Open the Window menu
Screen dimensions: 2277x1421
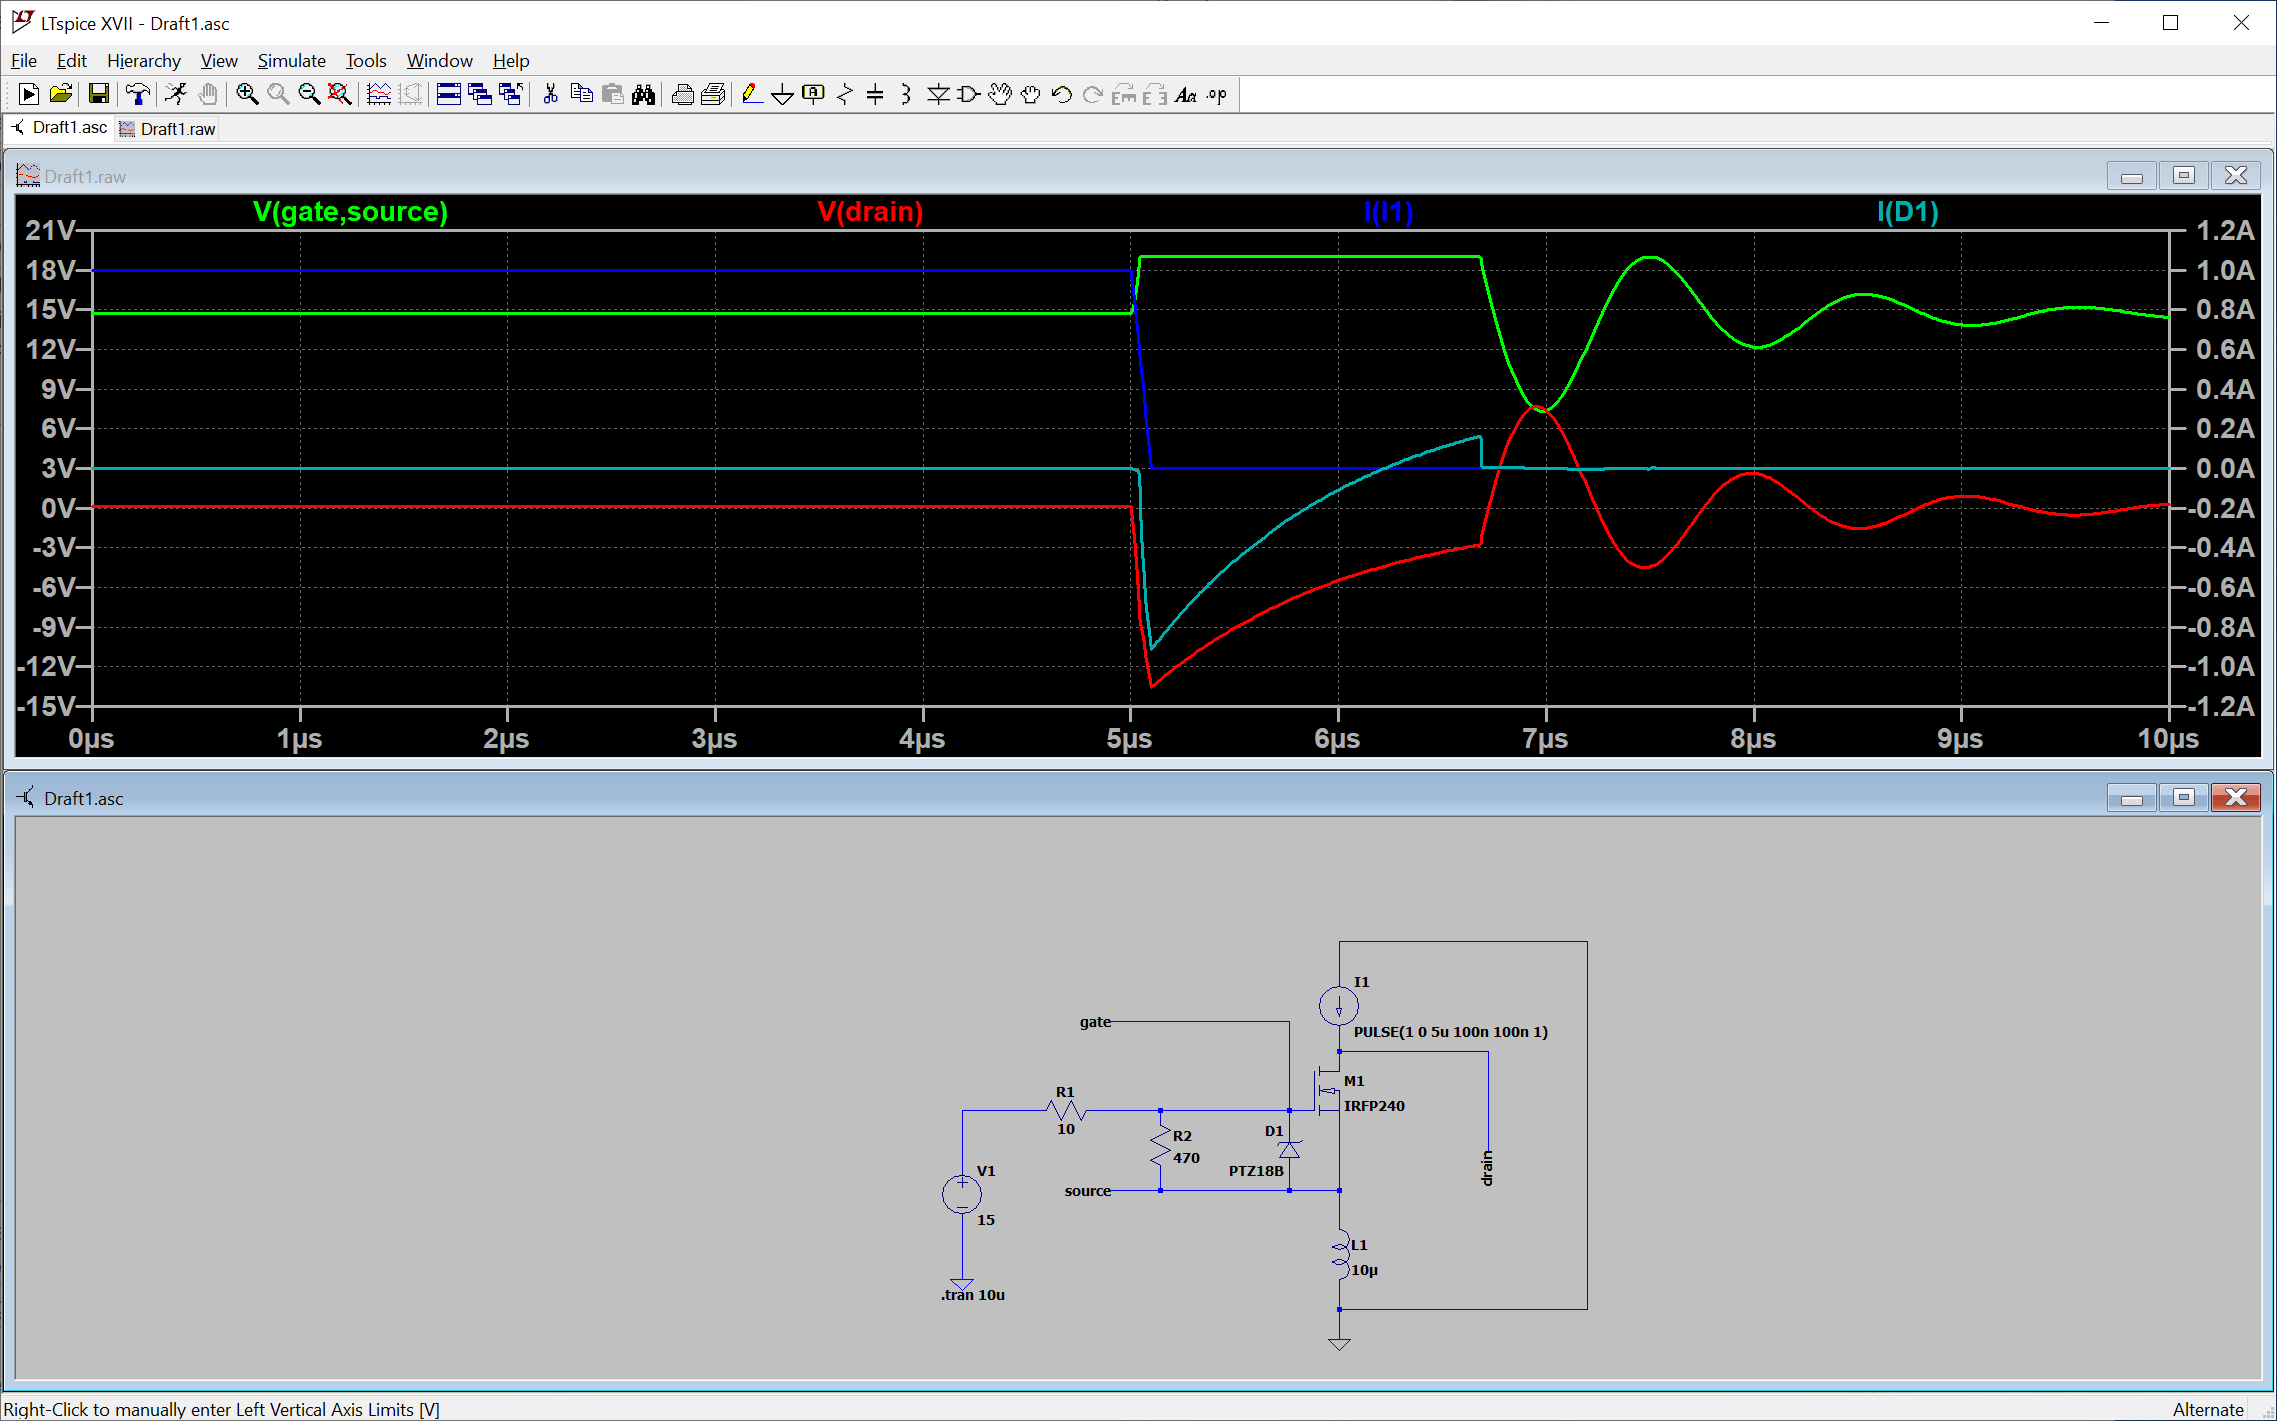click(x=439, y=61)
